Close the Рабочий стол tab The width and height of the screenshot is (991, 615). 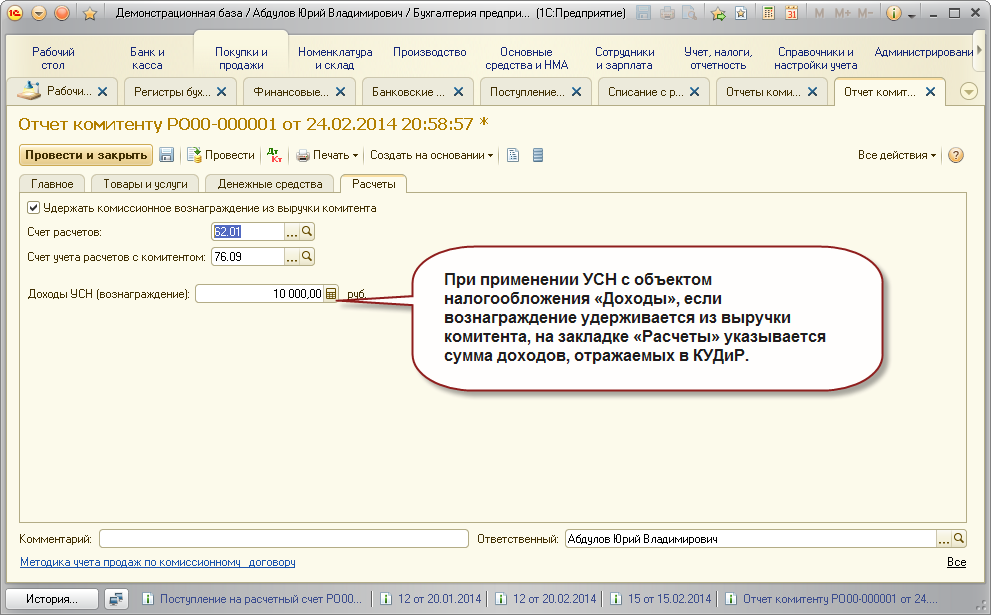point(102,92)
